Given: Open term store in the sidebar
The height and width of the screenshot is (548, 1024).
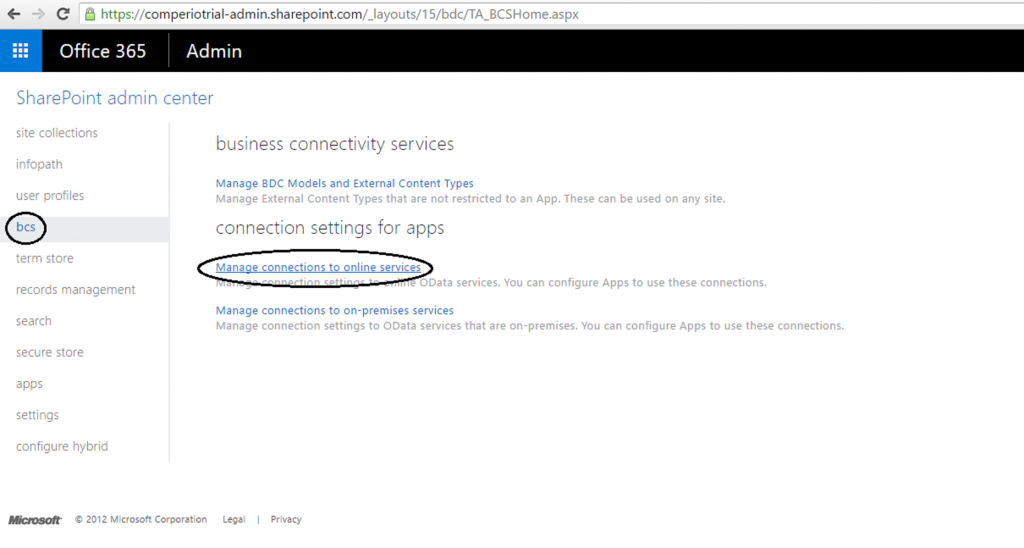Looking at the screenshot, I should pyautogui.click(x=44, y=258).
